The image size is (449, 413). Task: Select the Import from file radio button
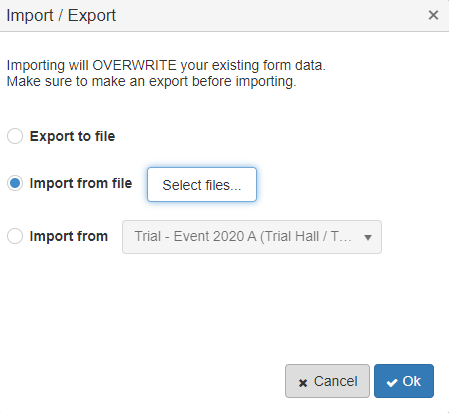tap(15, 183)
